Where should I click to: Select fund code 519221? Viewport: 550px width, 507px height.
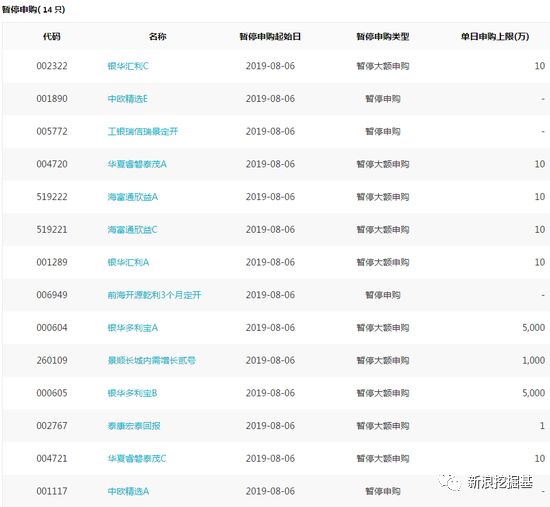pos(52,229)
